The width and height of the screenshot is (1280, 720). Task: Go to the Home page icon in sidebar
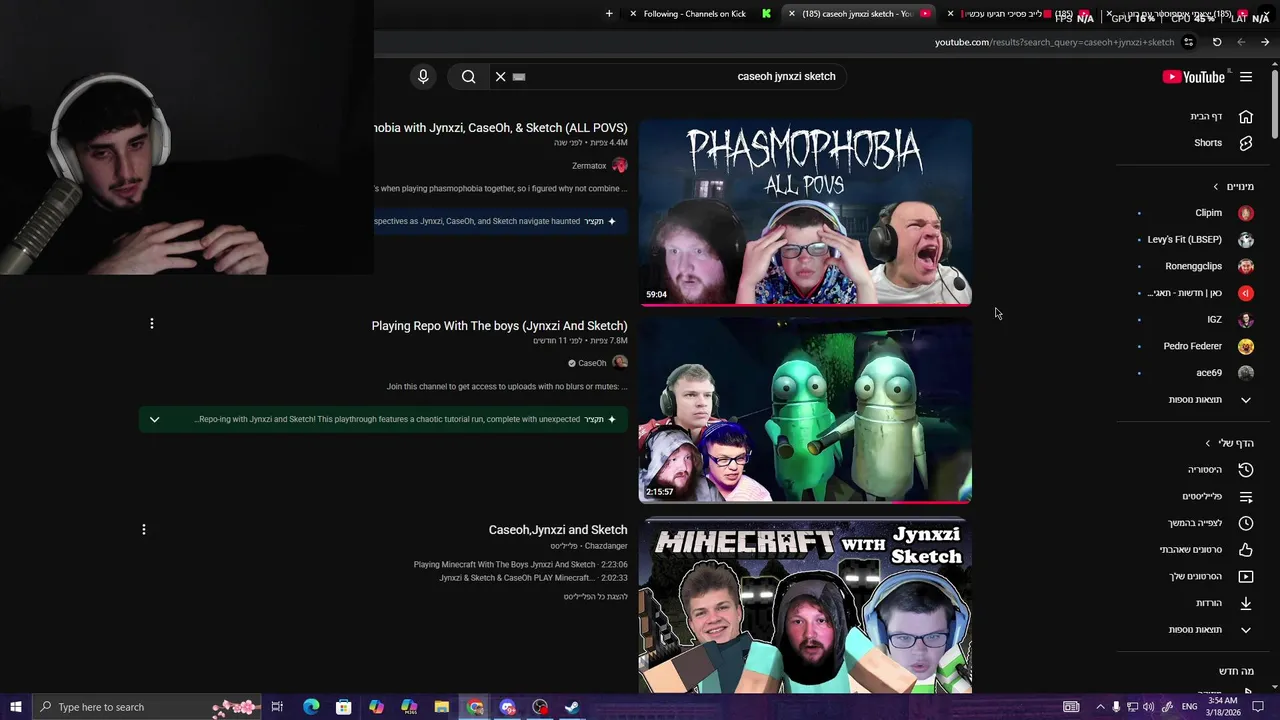point(1246,116)
